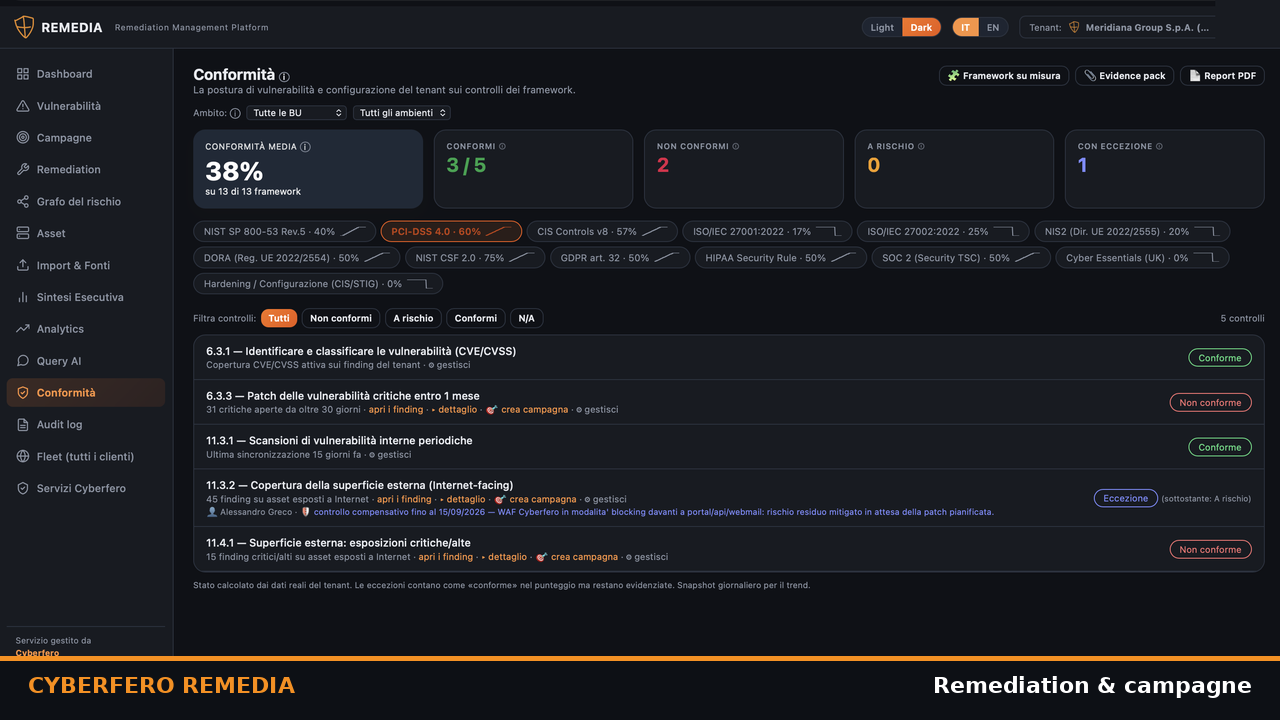Filter controls by Conformi
The image size is (1280, 720).
(x=476, y=318)
